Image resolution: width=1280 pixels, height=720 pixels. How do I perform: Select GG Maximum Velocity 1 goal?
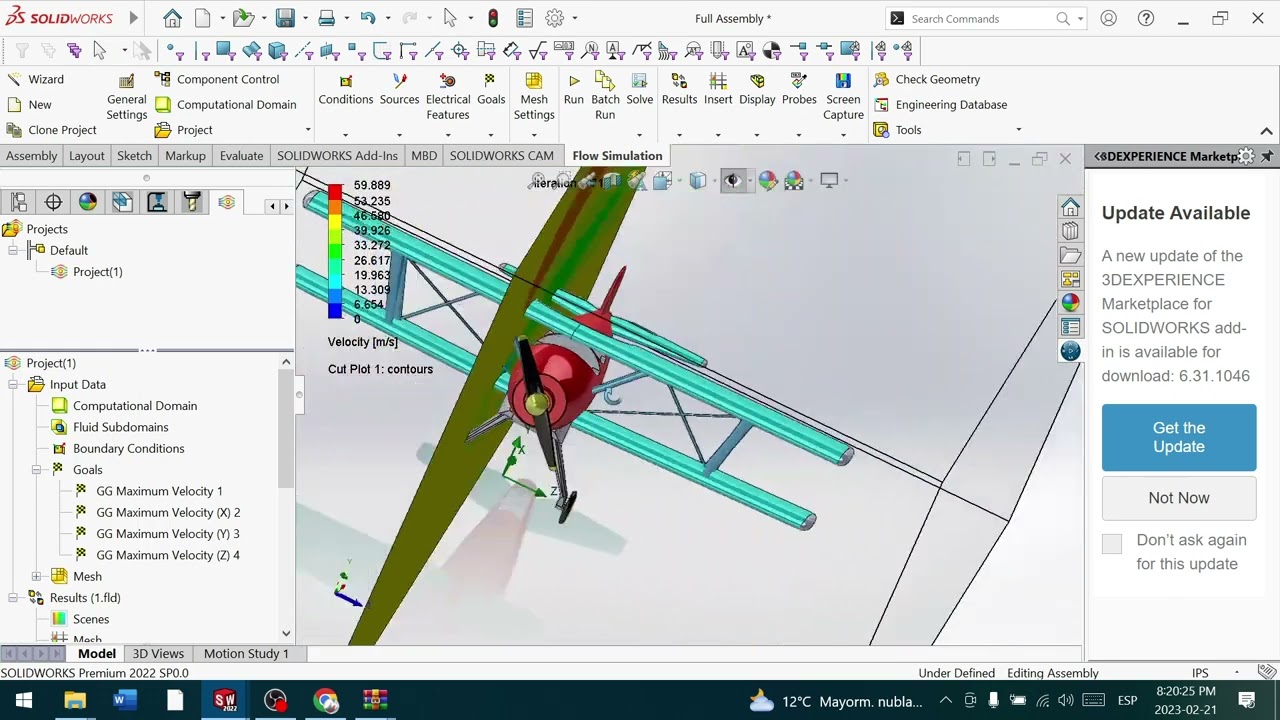coord(159,491)
